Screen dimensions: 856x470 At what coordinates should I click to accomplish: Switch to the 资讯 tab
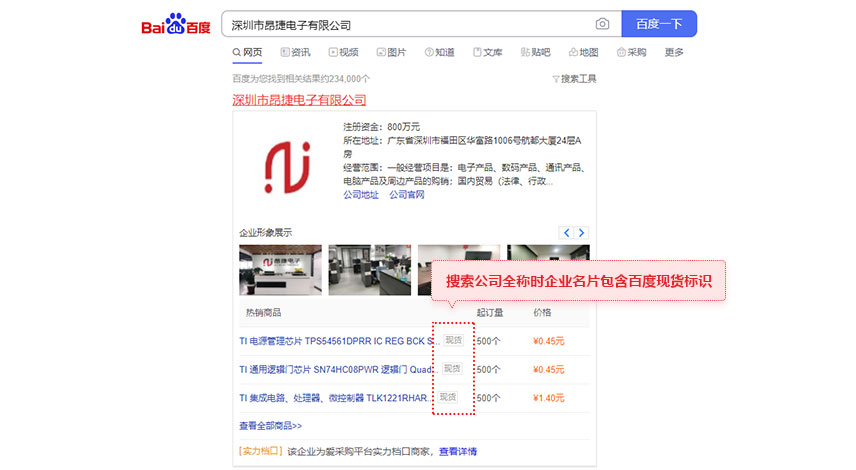[295, 52]
